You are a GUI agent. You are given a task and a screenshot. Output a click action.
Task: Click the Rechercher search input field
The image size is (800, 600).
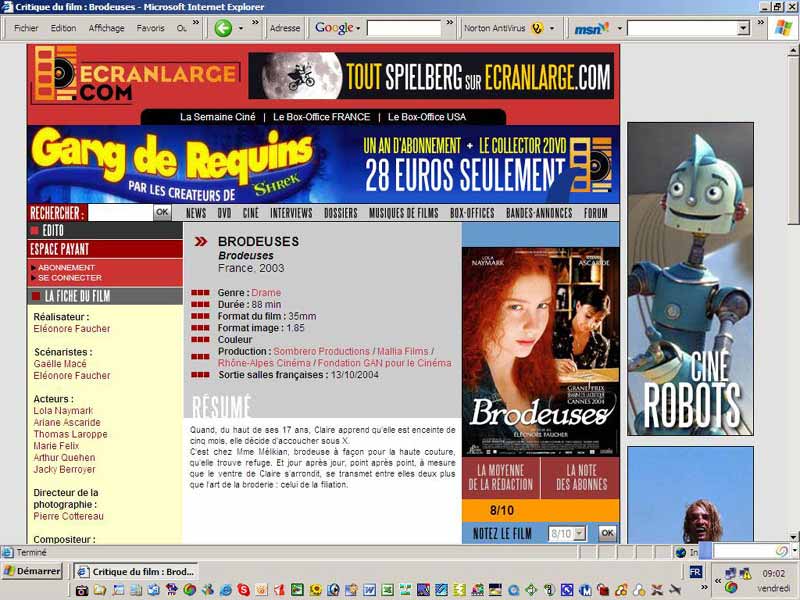coord(120,212)
